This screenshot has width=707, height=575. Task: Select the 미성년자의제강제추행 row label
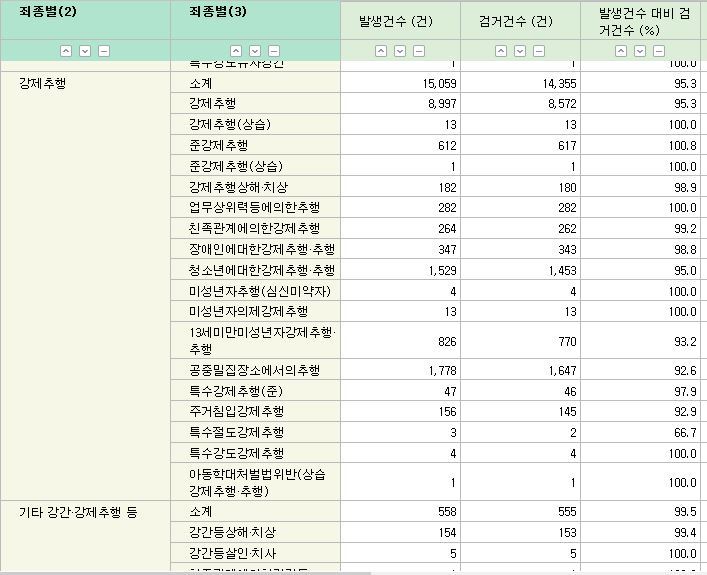click(248, 311)
